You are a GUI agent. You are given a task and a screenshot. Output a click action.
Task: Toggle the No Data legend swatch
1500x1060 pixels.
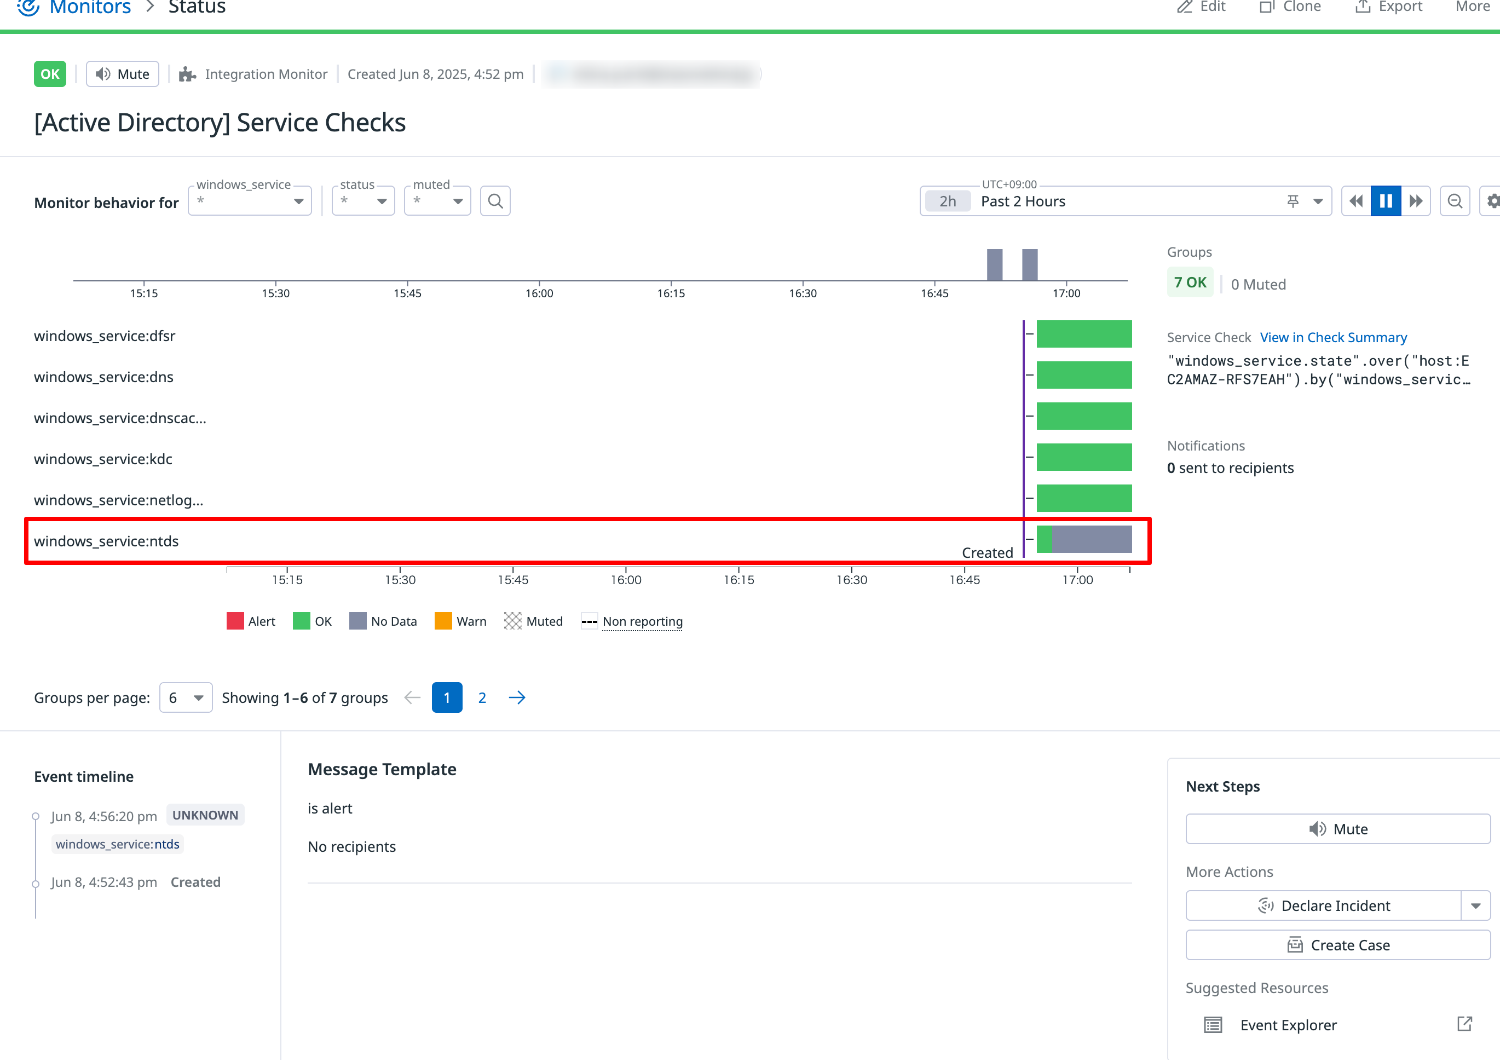358,621
